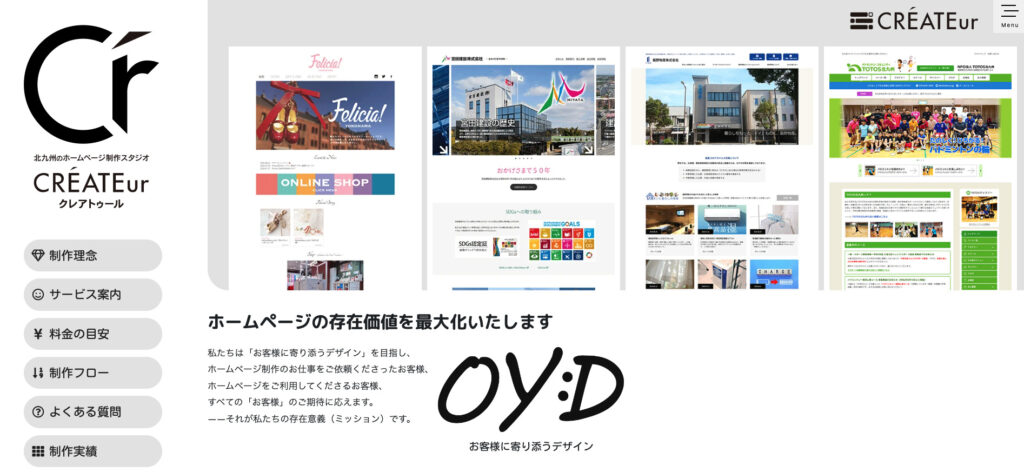
Task: Click the yen icon beside 料金の目安
Action: click(x=38, y=334)
